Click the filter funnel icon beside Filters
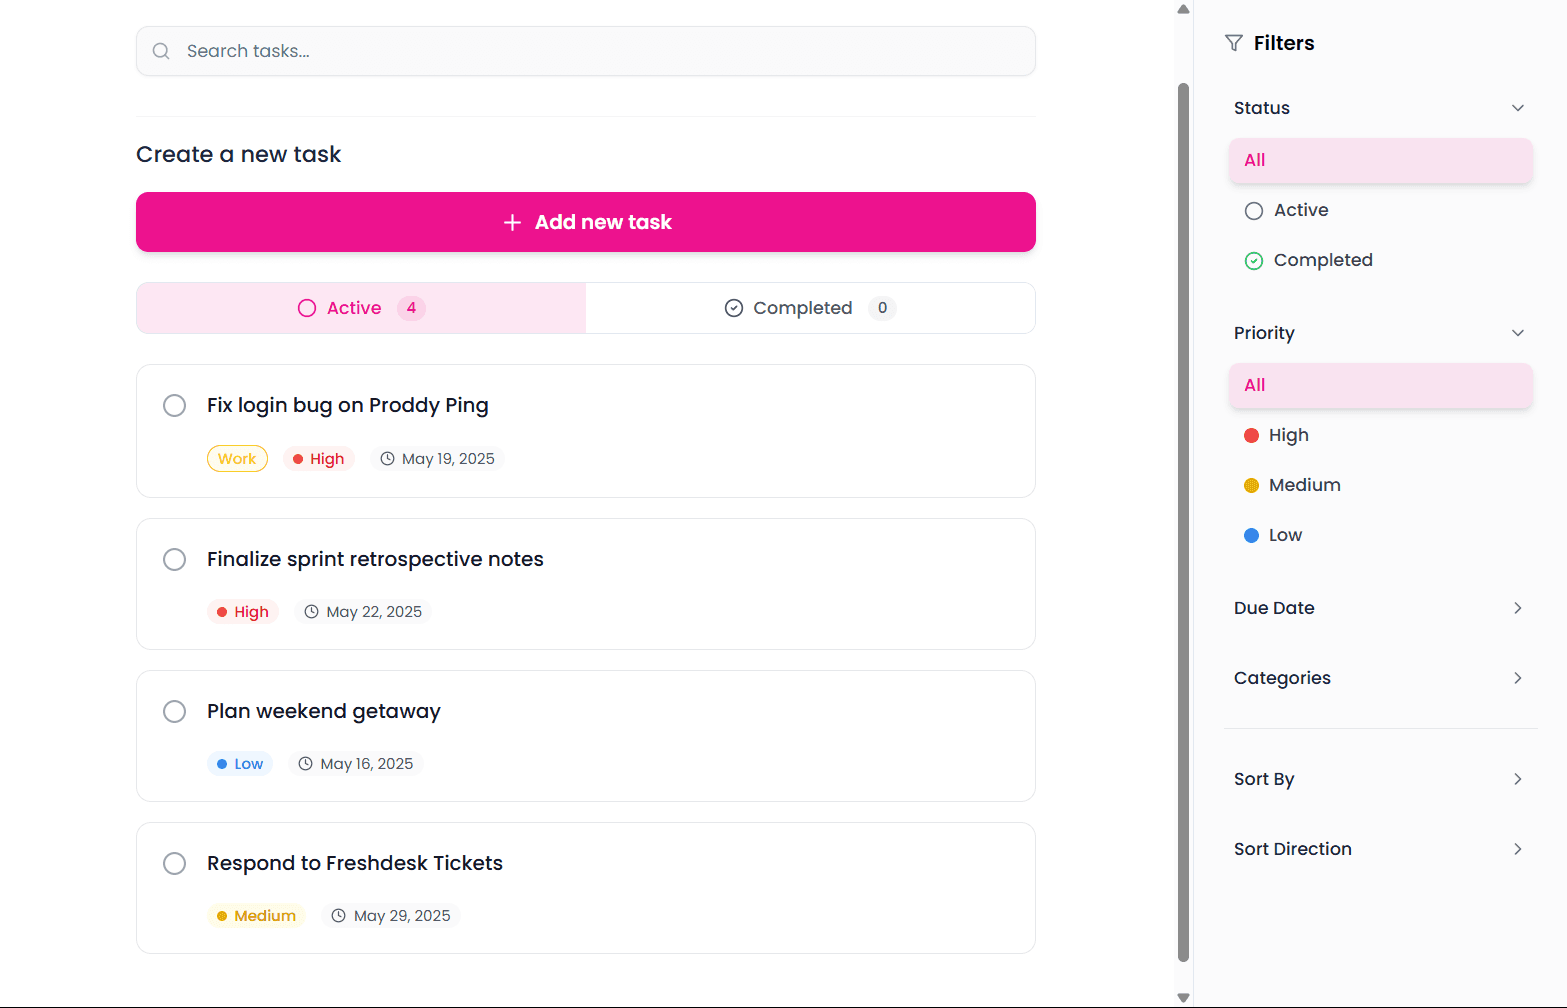Image resolution: width=1567 pixels, height=1008 pixels. pos(1232,42)
